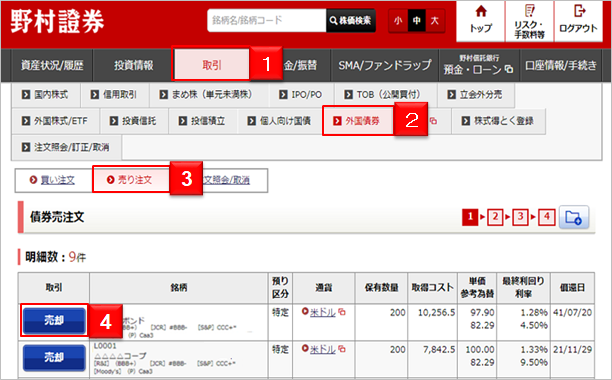Click new-window icon beside first 米ドル
The image size is (612, 380).
pyautogui.click(x=342, y=312)
